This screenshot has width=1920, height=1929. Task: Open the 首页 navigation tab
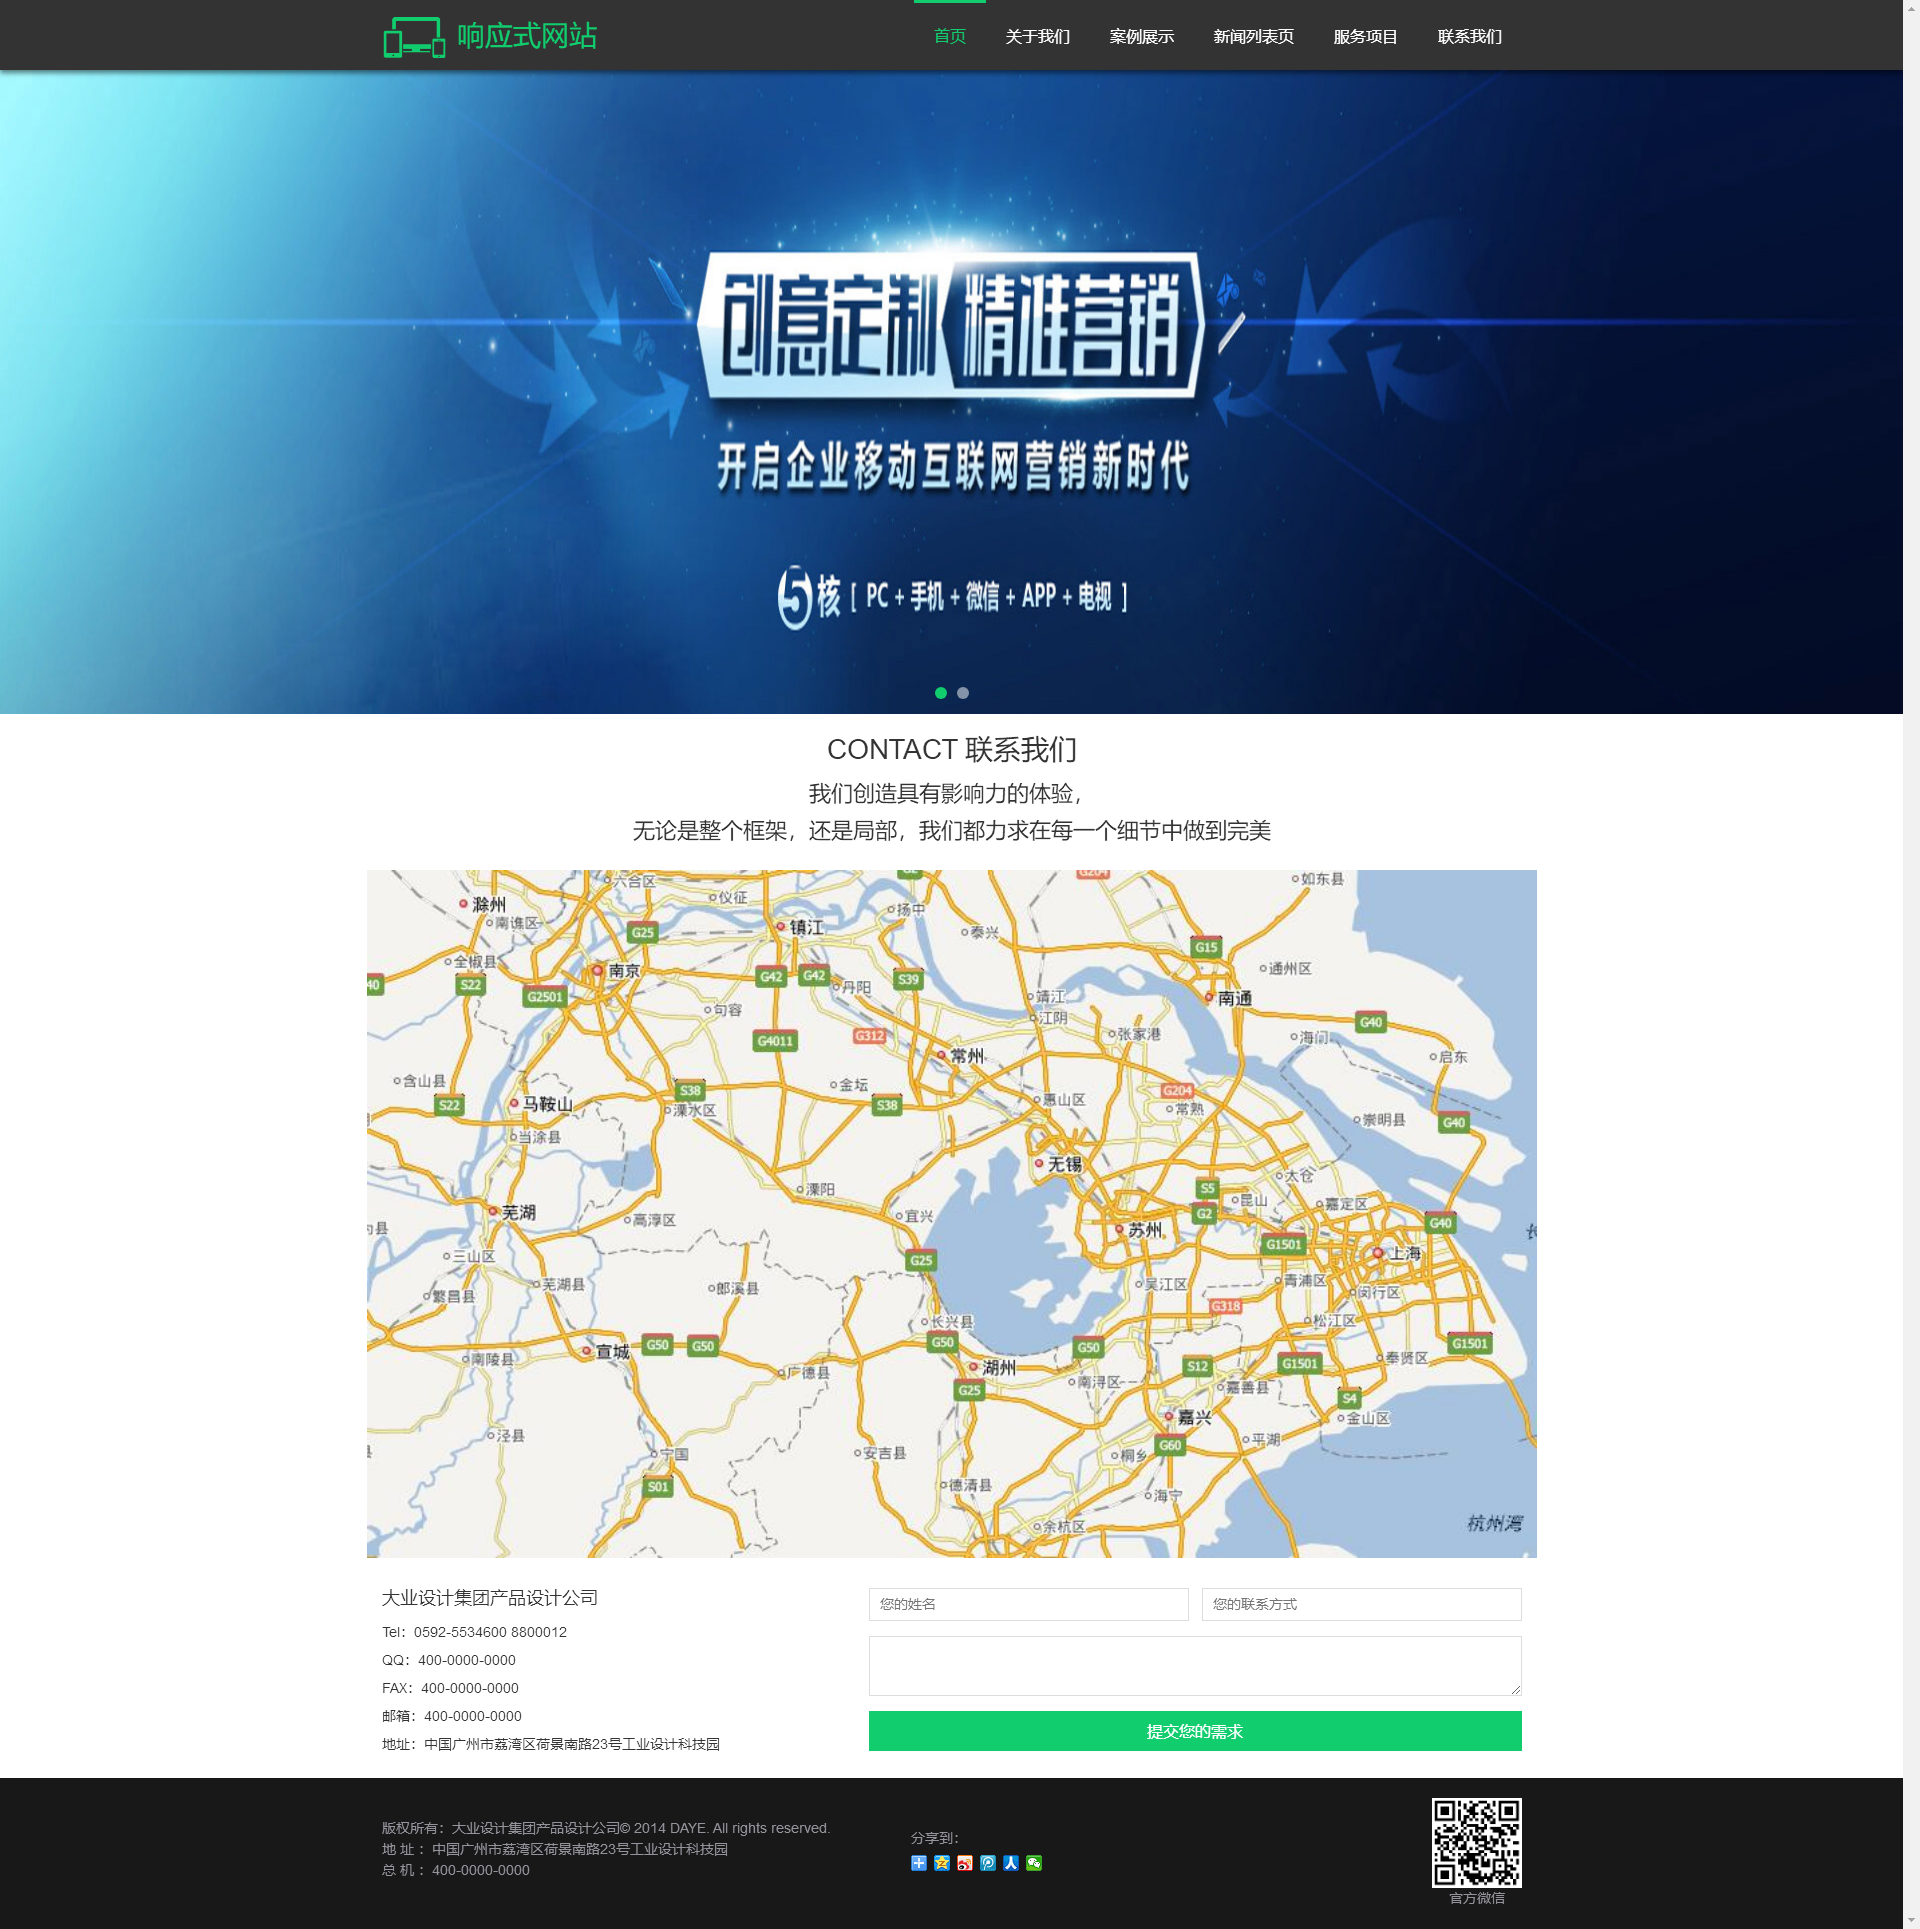pyautogui.click(x=949, y=37)
